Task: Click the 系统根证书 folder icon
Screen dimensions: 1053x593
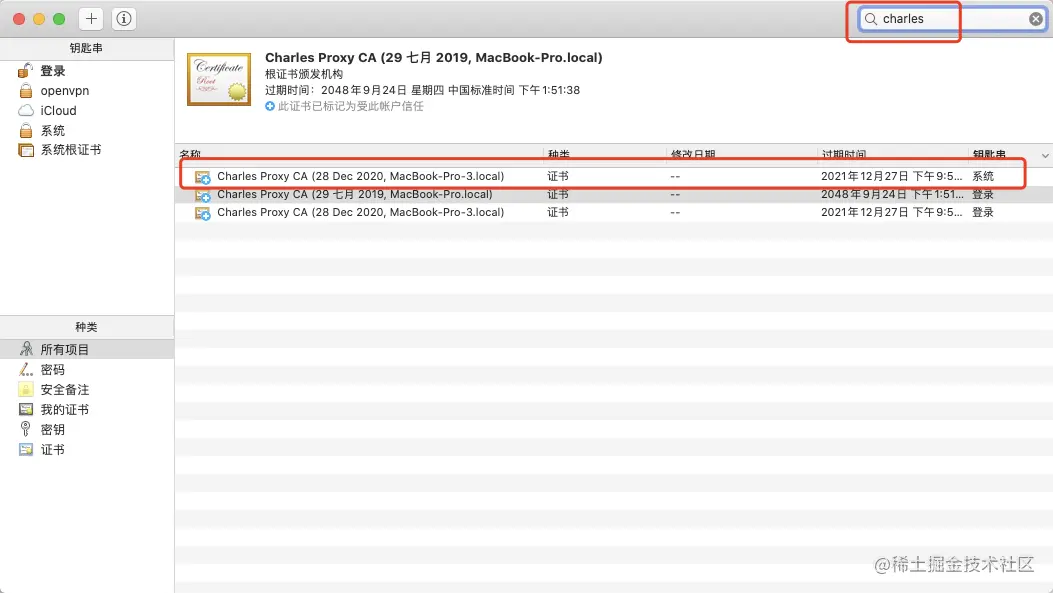Action: [x=26, y=150]
